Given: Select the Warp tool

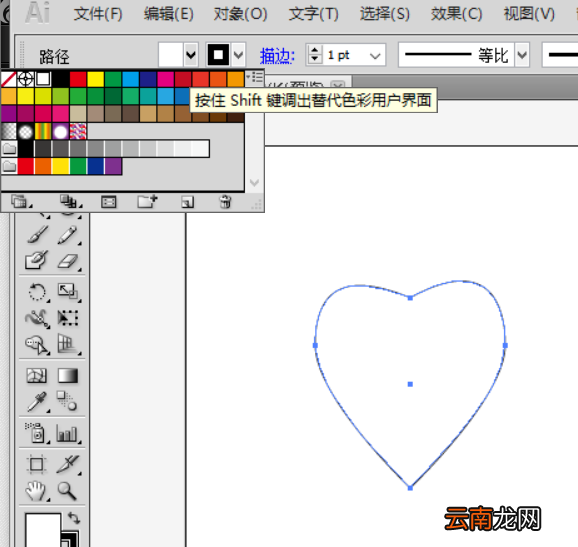Looking at the screenshot, I should pos(37,318).
